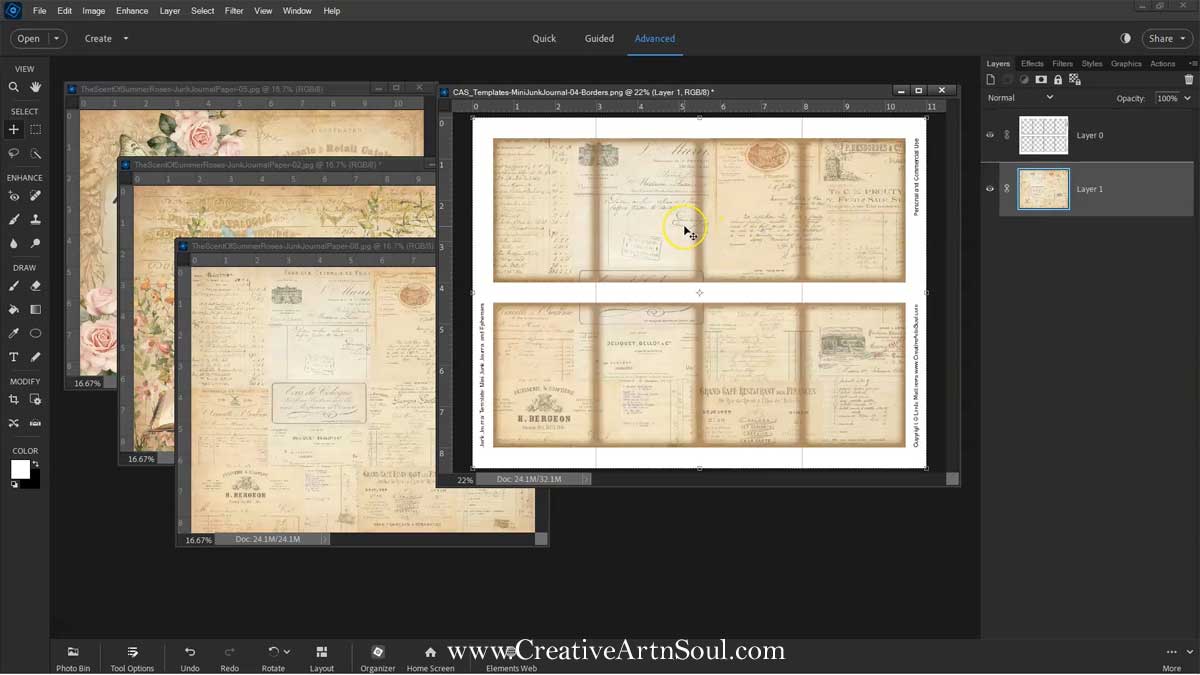The width and height of the screenshot is (1200, 675).
Task: Select the Sponge tool
Action: click(x=36, y=243)
